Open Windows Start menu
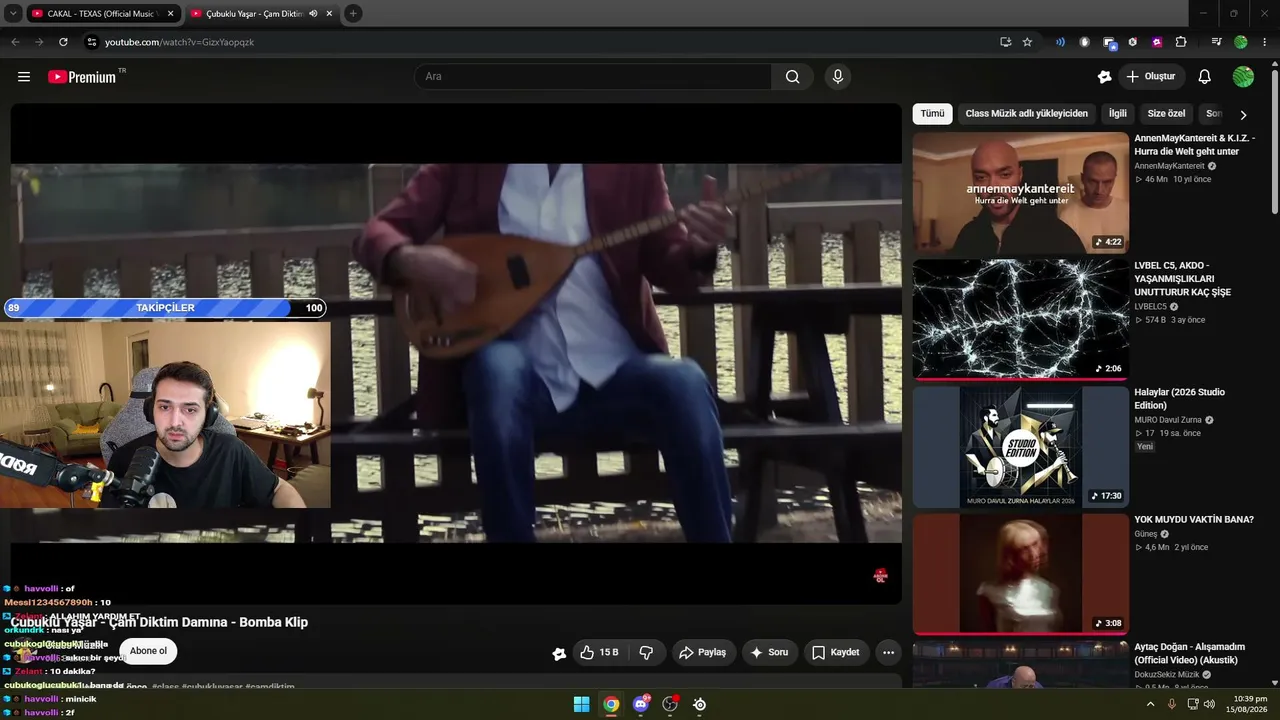Viewport: 1280px width, 720px height. 581,704
